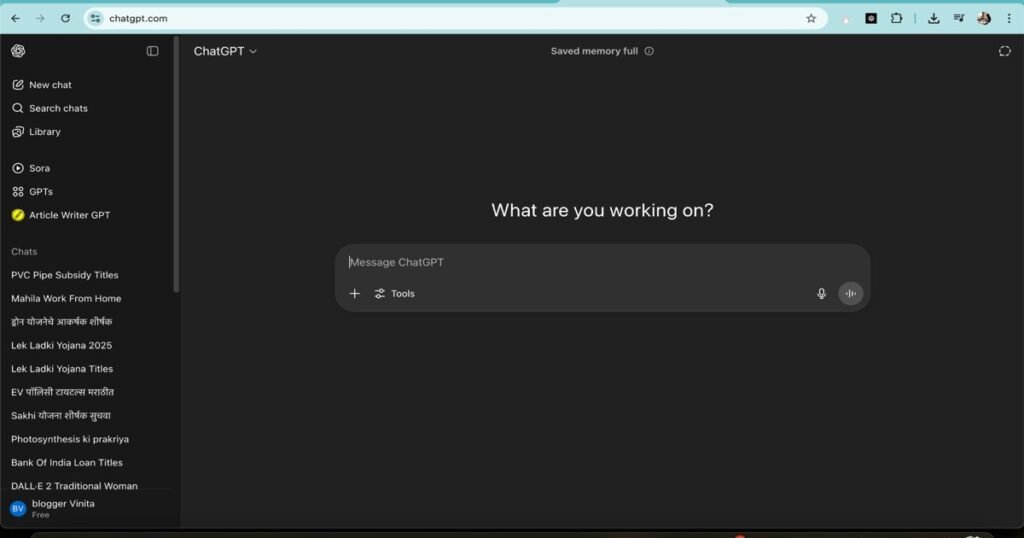Screen dimensions: 1024x538
Task: Open the Tools menu in composer
Action: pyautogui.click(x=395, y=294)
